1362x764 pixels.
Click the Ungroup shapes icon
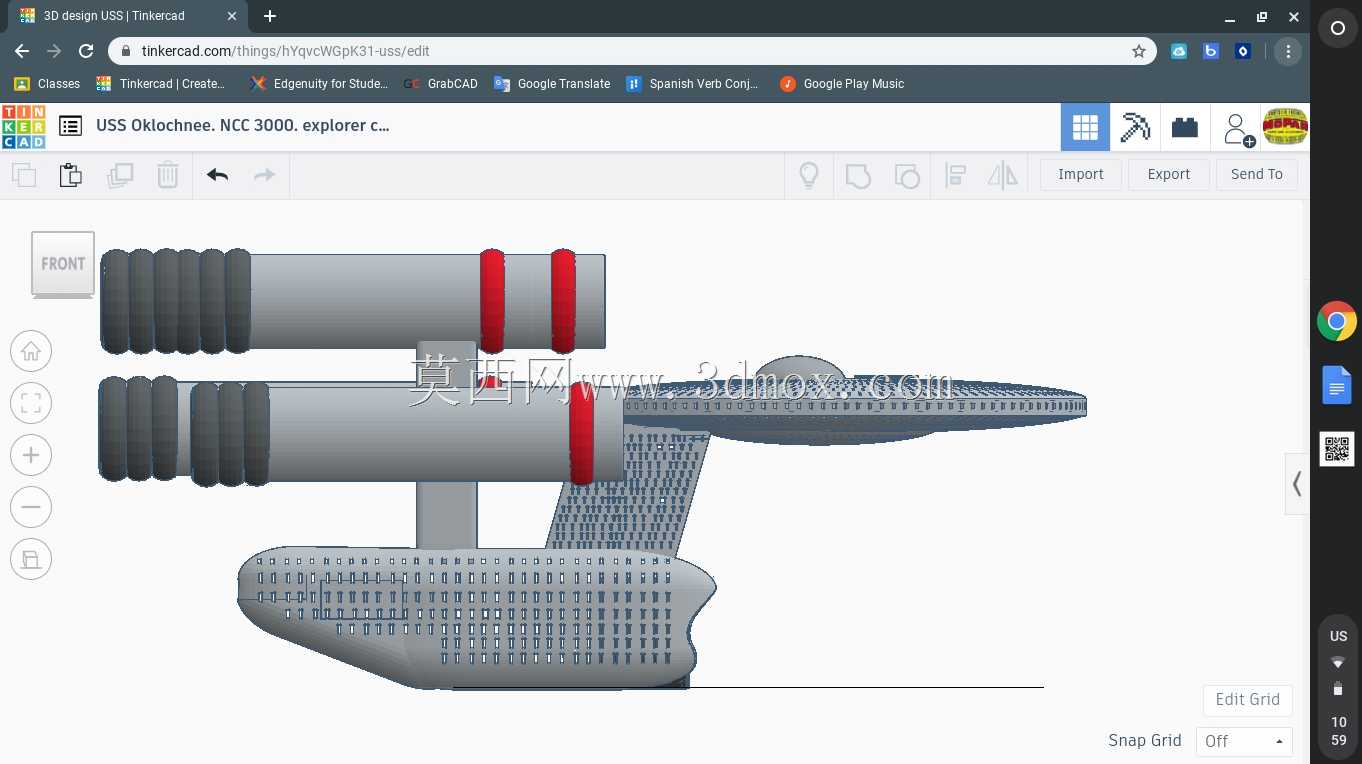point(906,176)
